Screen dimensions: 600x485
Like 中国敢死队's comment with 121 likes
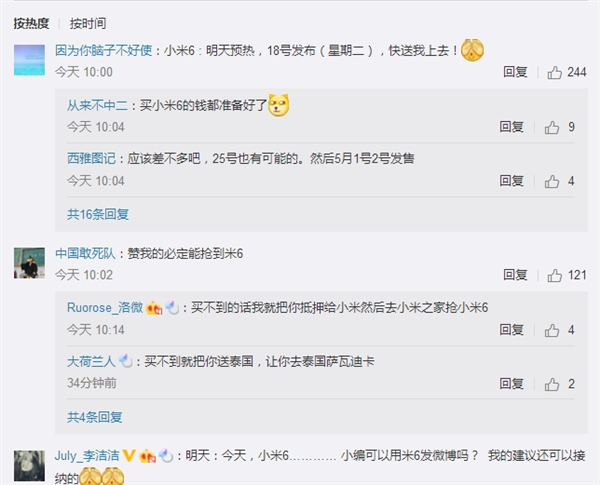[x=554, y=275]
